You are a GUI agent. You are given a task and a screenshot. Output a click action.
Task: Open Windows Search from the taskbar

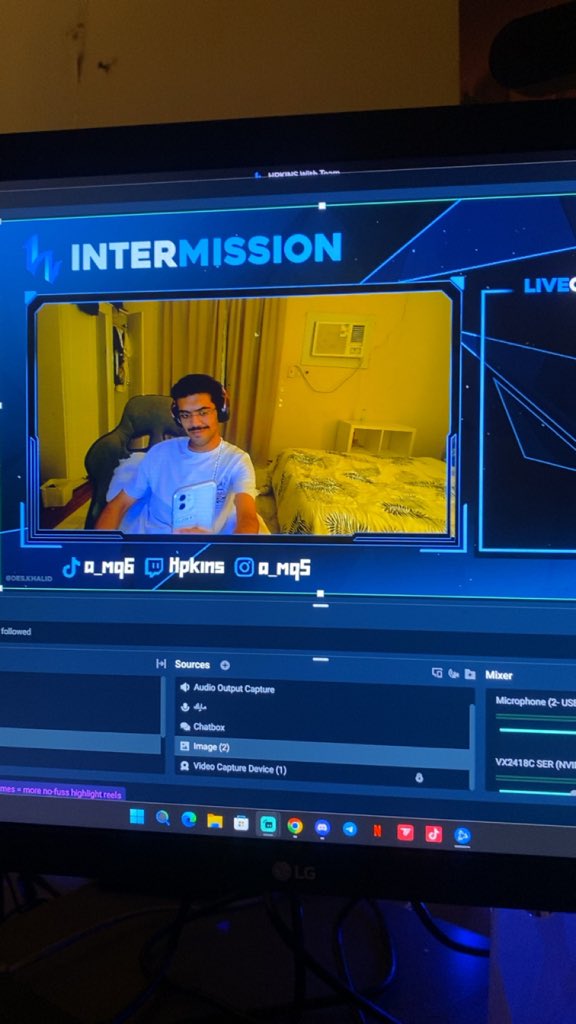pyautogui.click(x=163, y=818)
